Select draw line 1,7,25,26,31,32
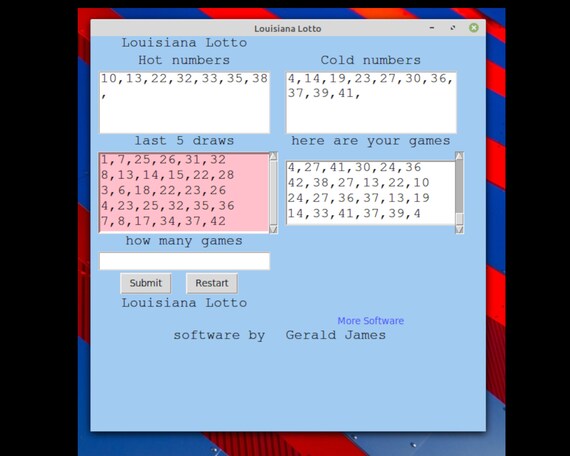The image size is (570, 456). (x=163, y=160)
